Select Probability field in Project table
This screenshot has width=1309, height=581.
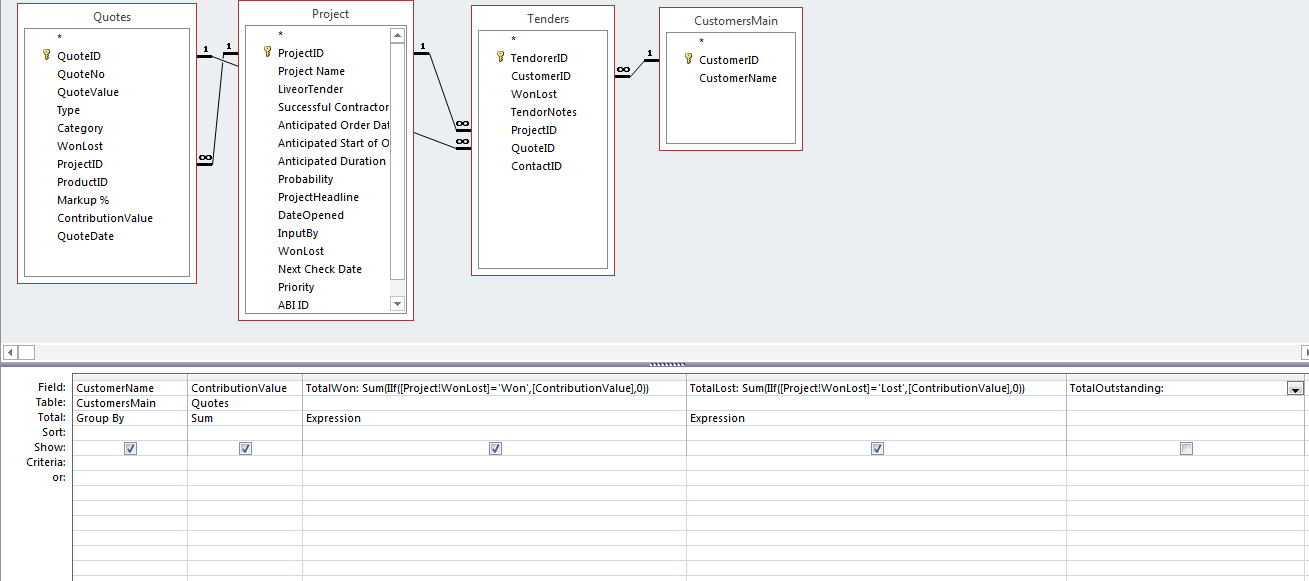[x=306, y=179]
